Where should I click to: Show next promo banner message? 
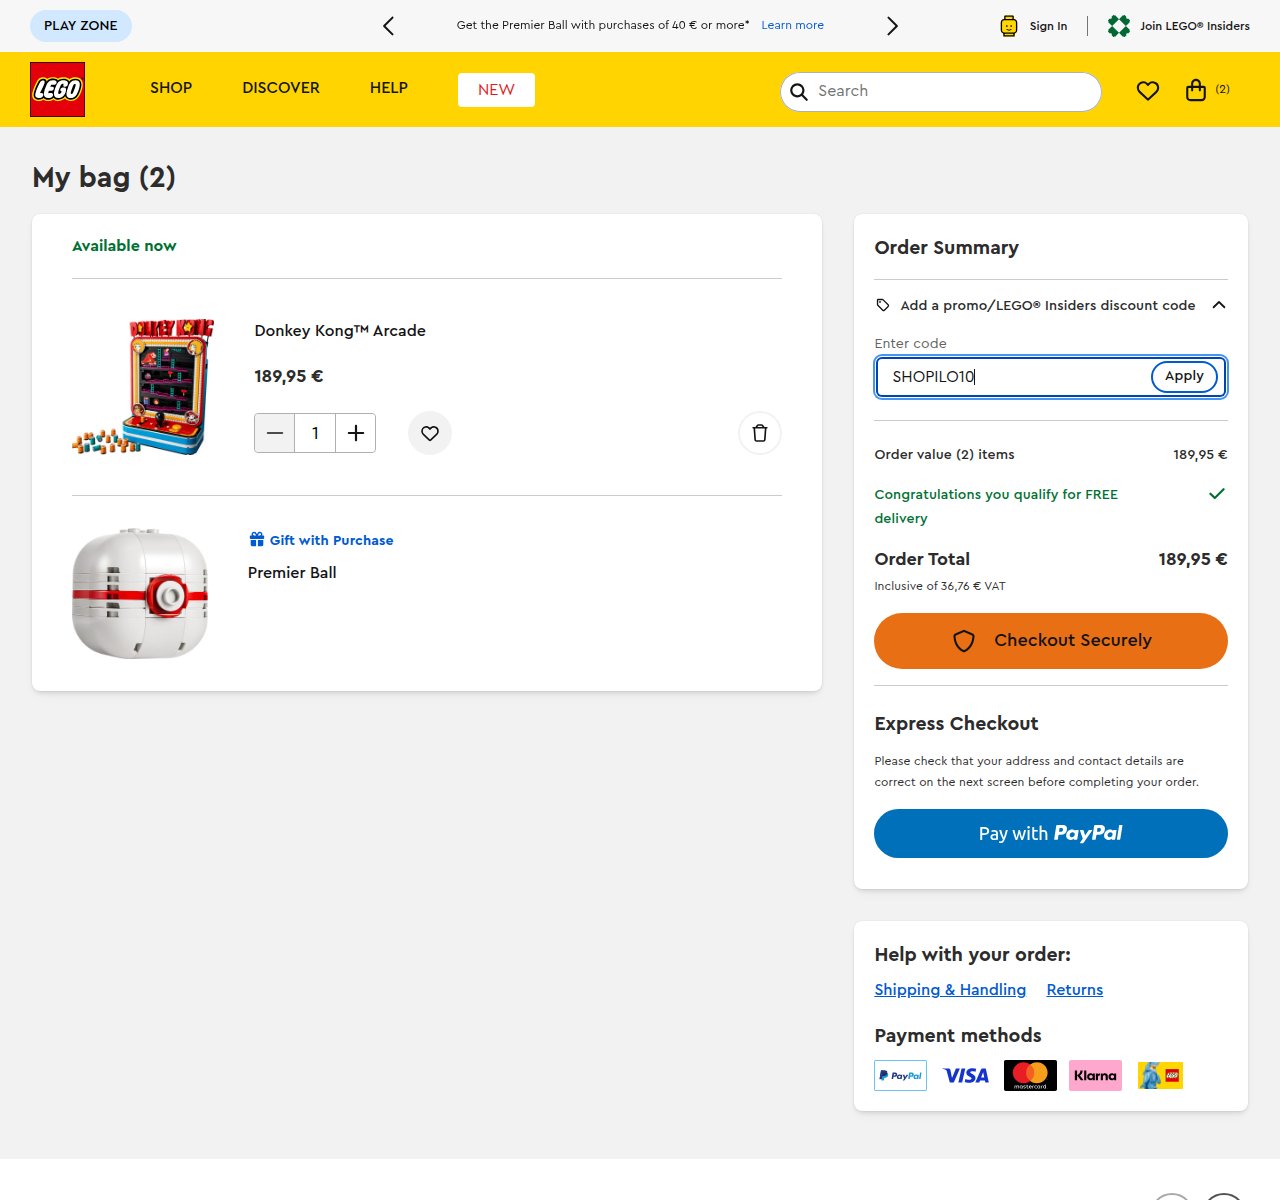click(x=892, y=26)
